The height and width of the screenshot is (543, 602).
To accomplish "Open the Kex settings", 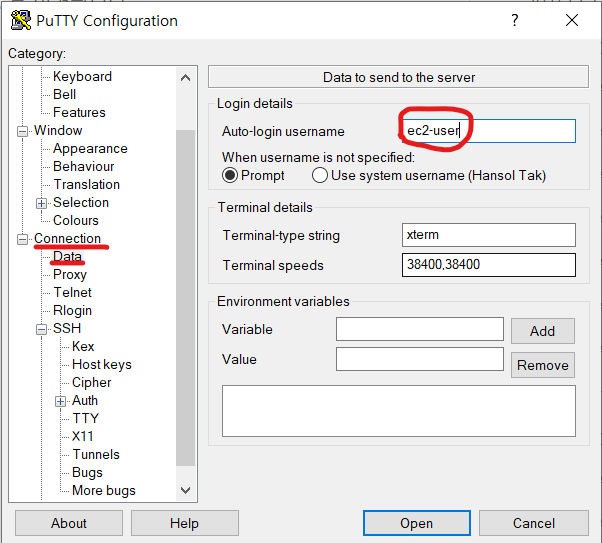I will (x=83, y=346).
